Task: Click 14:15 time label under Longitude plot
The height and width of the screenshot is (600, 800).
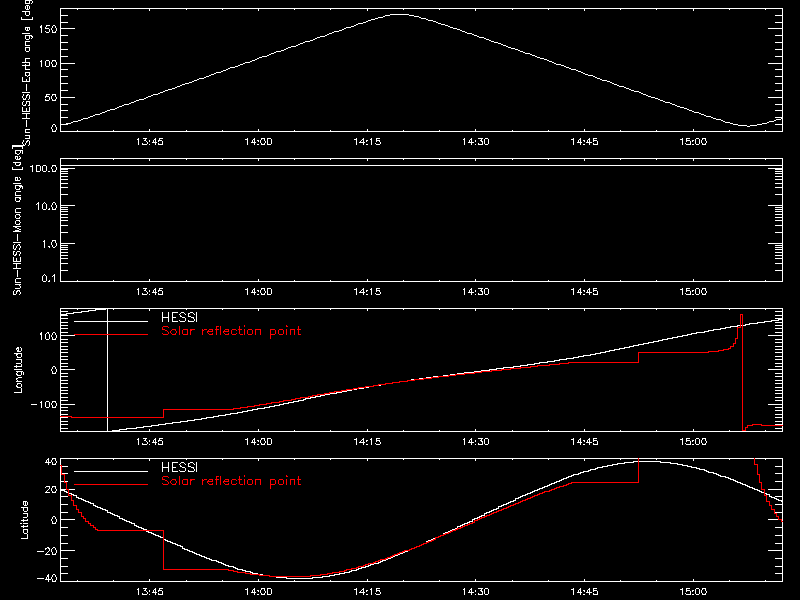Action: 367,442
